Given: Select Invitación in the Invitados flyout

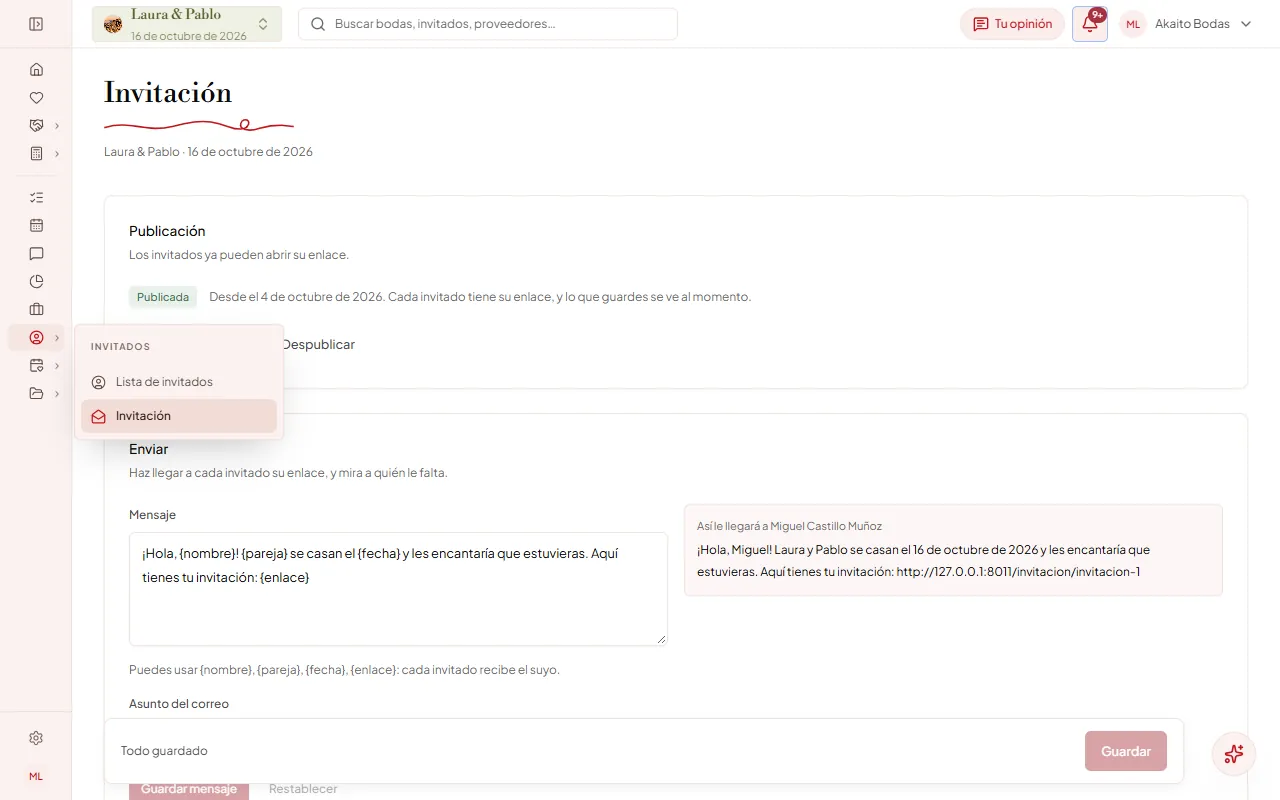Looking at the screenshot, I should (x=179, y=416).
